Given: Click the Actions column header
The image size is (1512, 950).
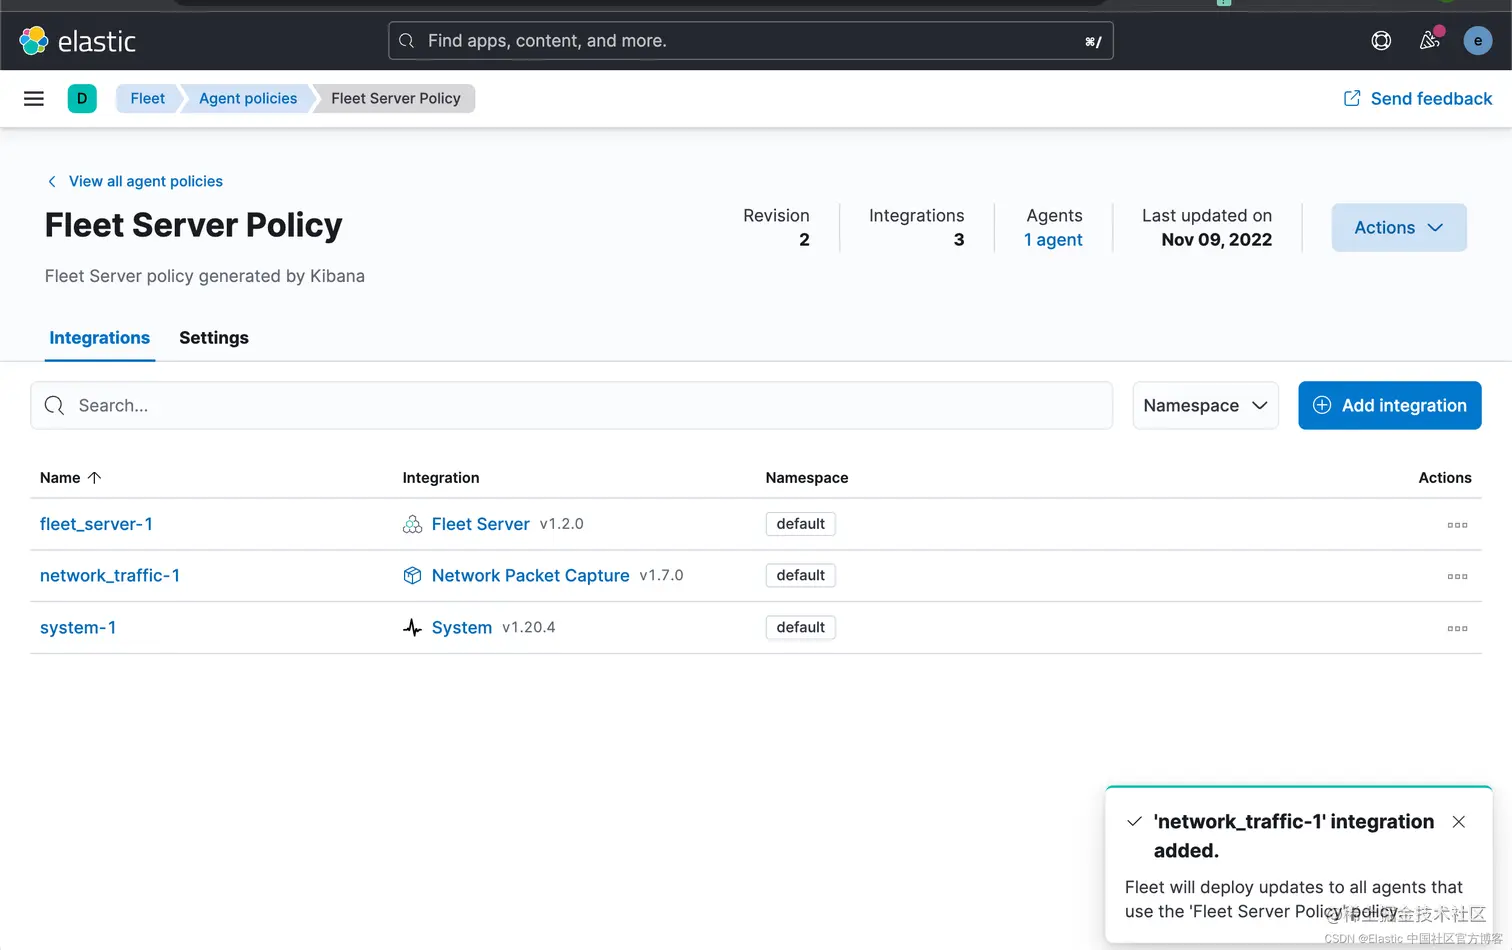Looking at the screenshot, I should 1445,478.
